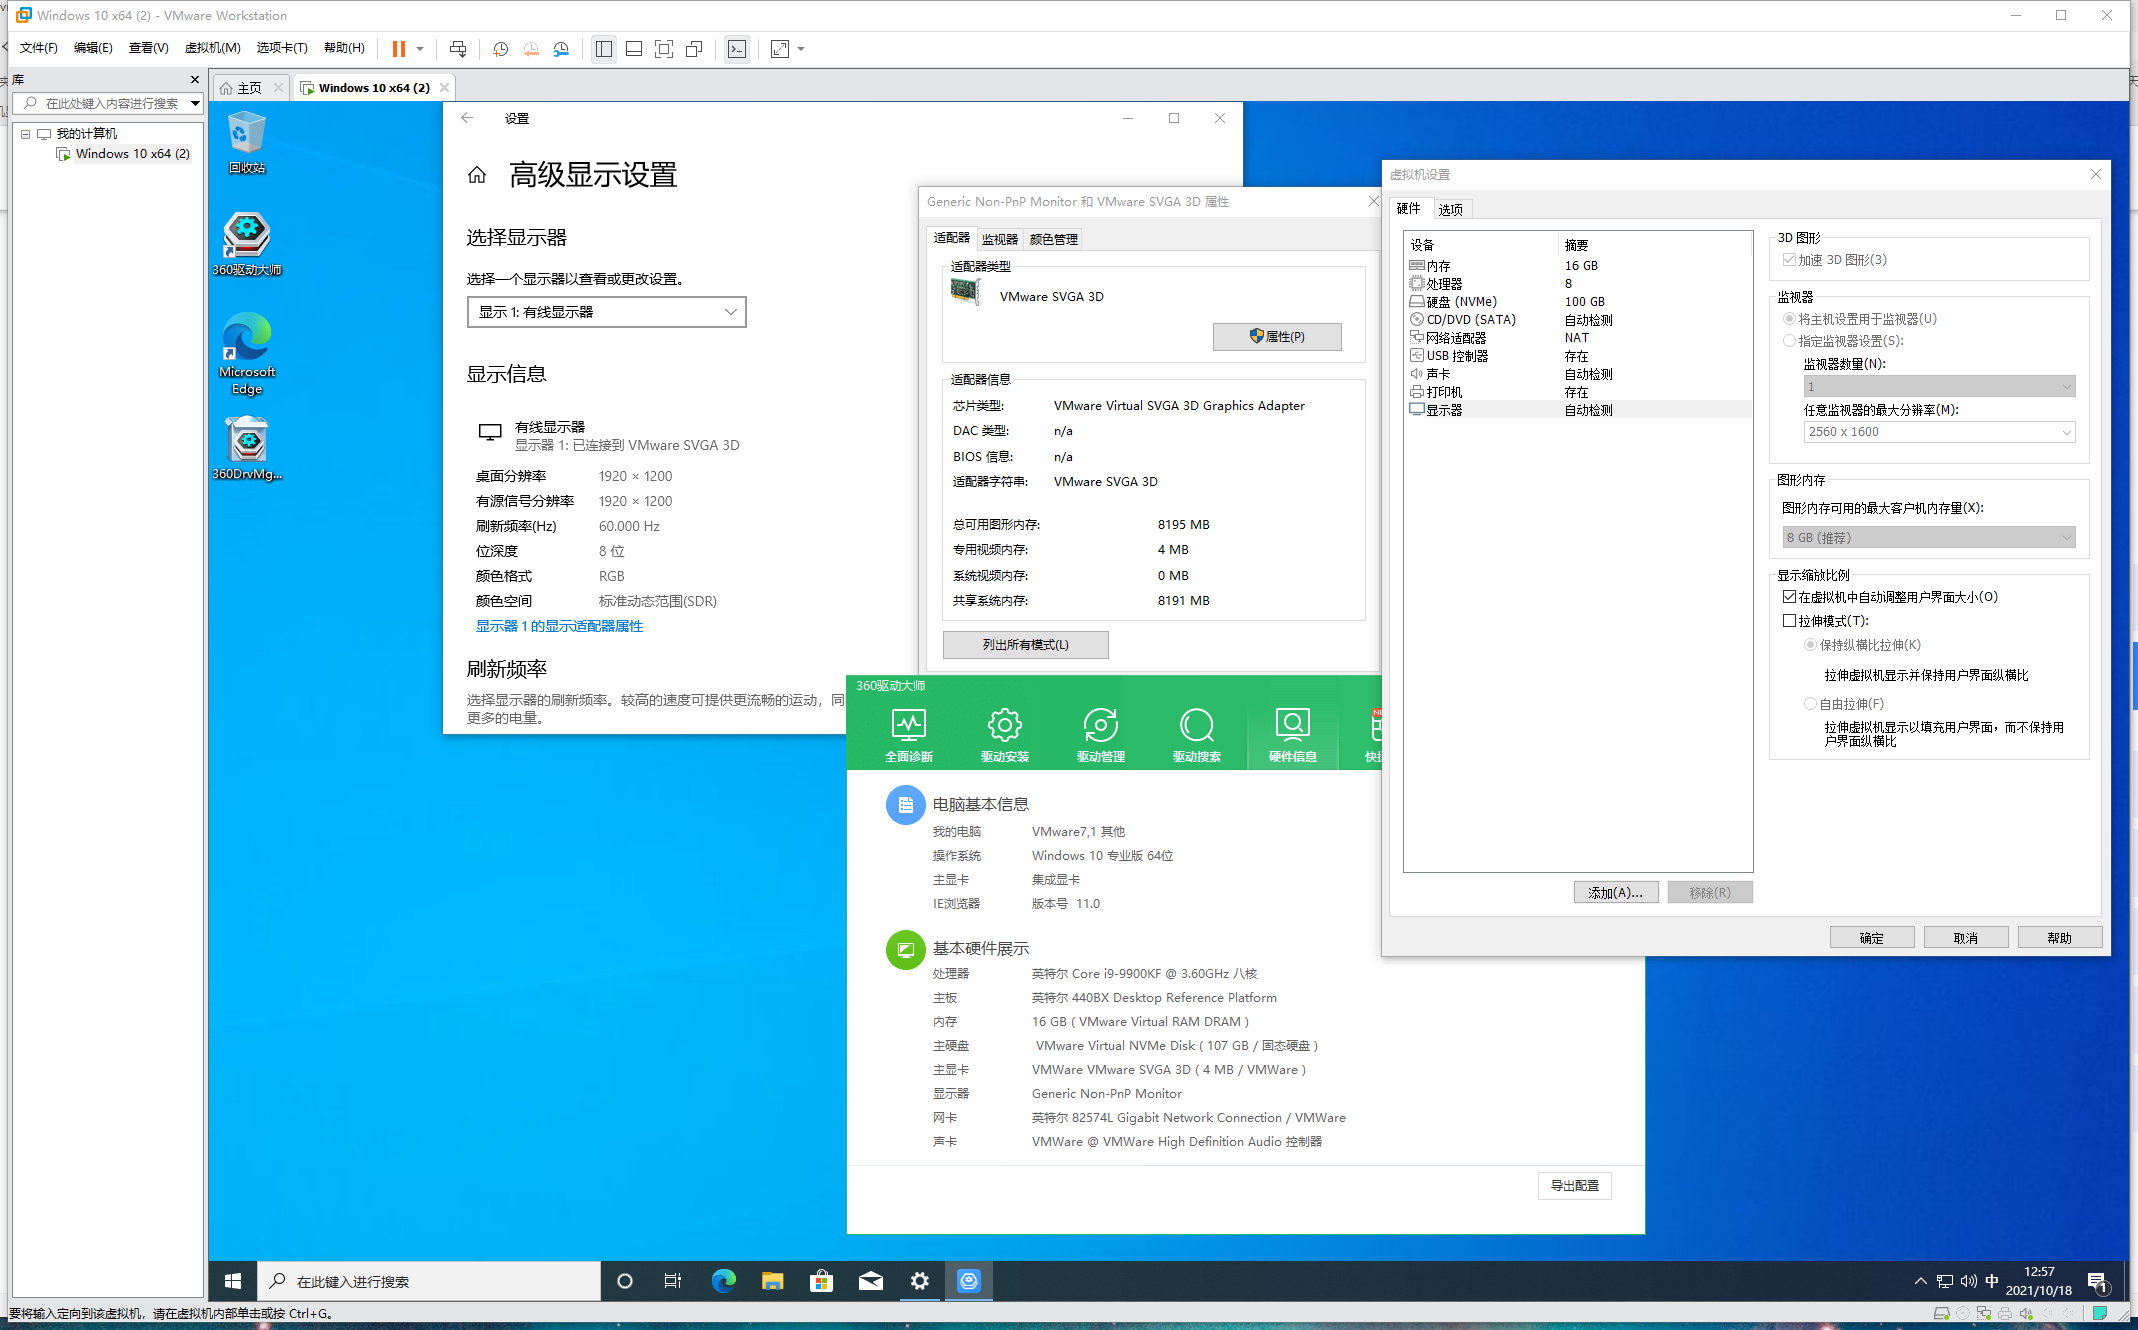Toggle the library sidebar view icon
The width and height of the screenshot is (2138, 1330).
[604, 48]
